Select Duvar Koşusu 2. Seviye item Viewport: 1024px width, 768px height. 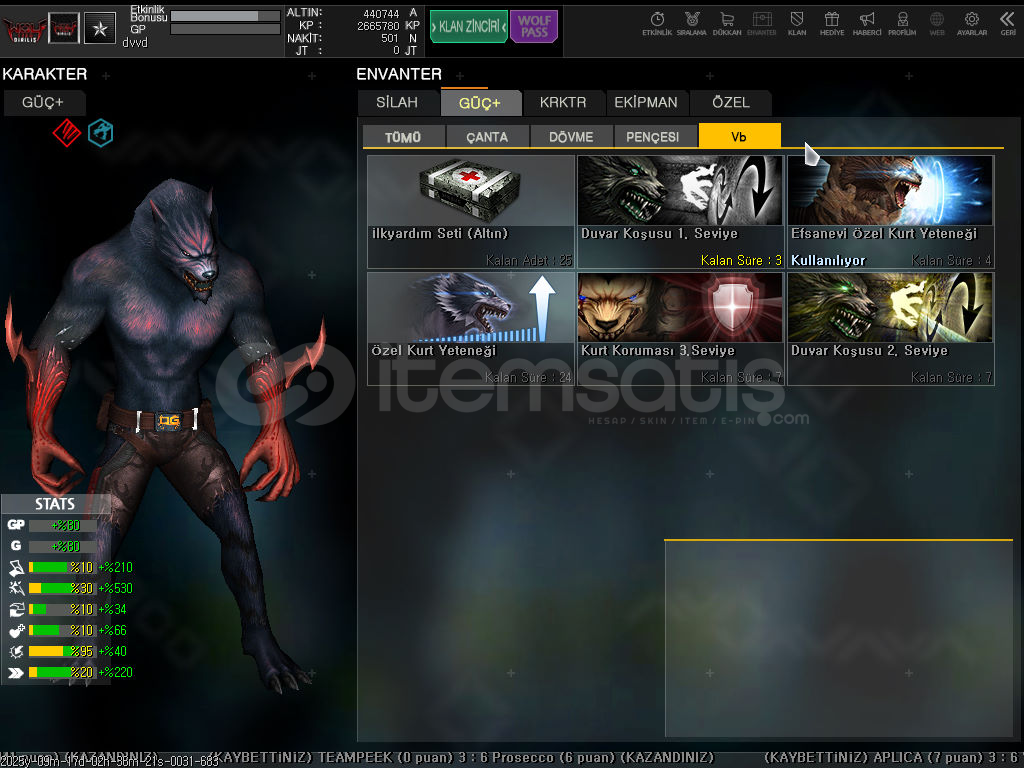[x=891, y=328]
